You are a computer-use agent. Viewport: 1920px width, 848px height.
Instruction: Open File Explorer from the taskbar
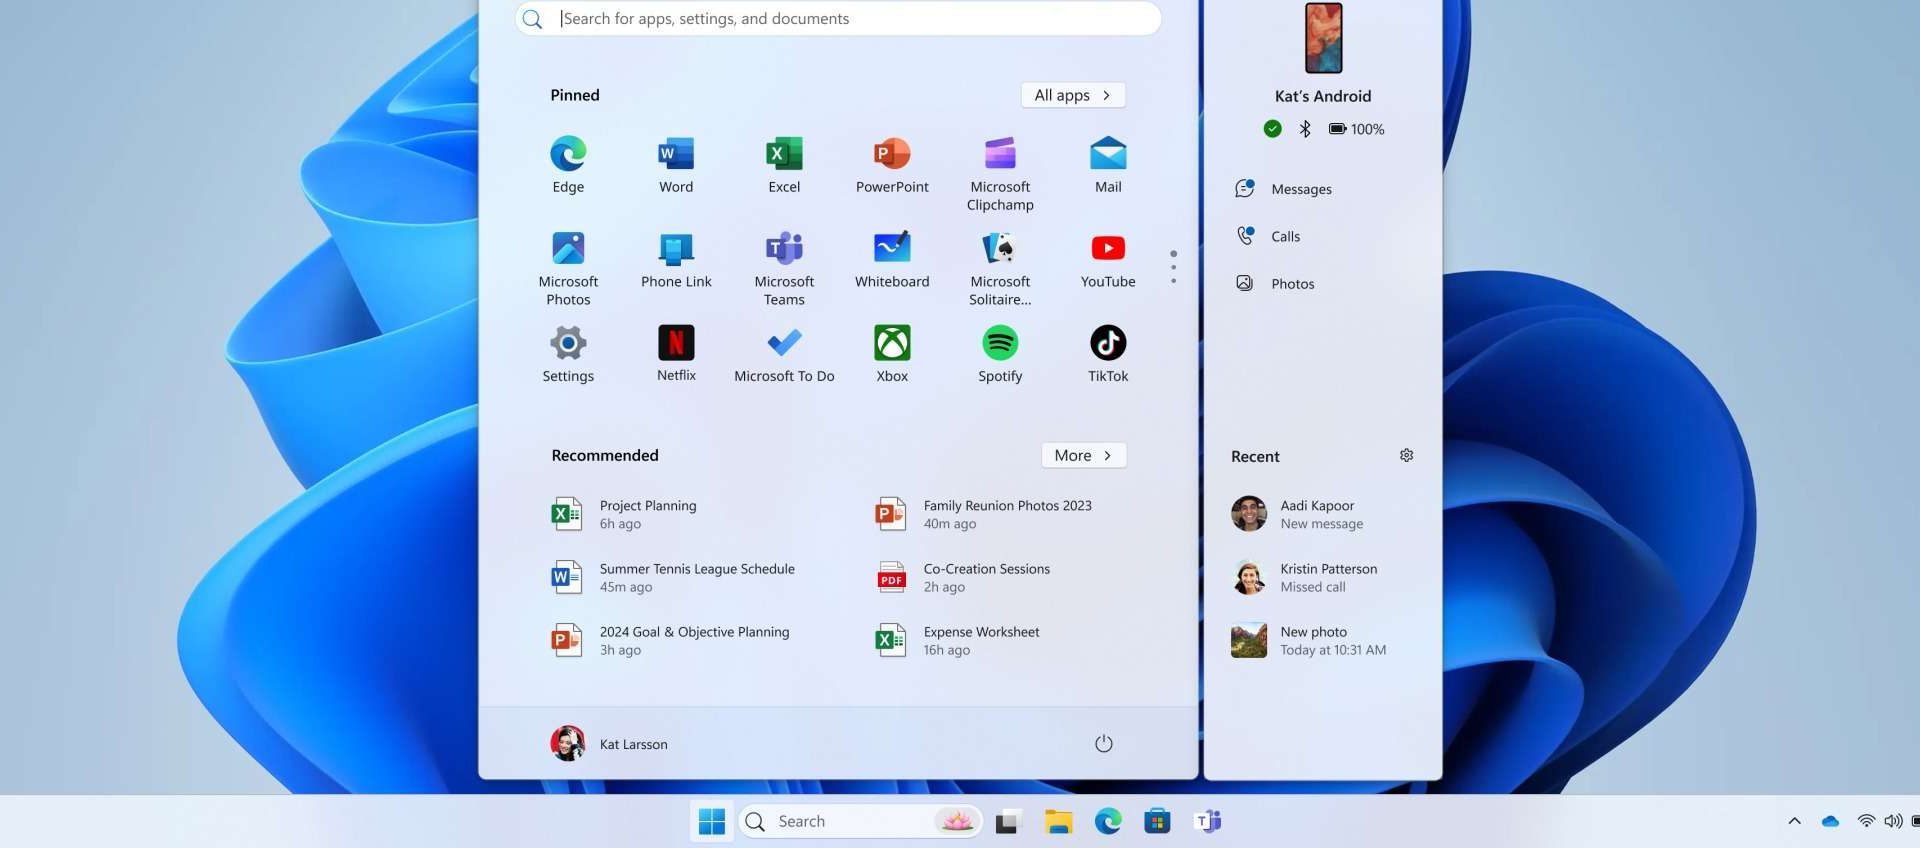click(1058, 821)
